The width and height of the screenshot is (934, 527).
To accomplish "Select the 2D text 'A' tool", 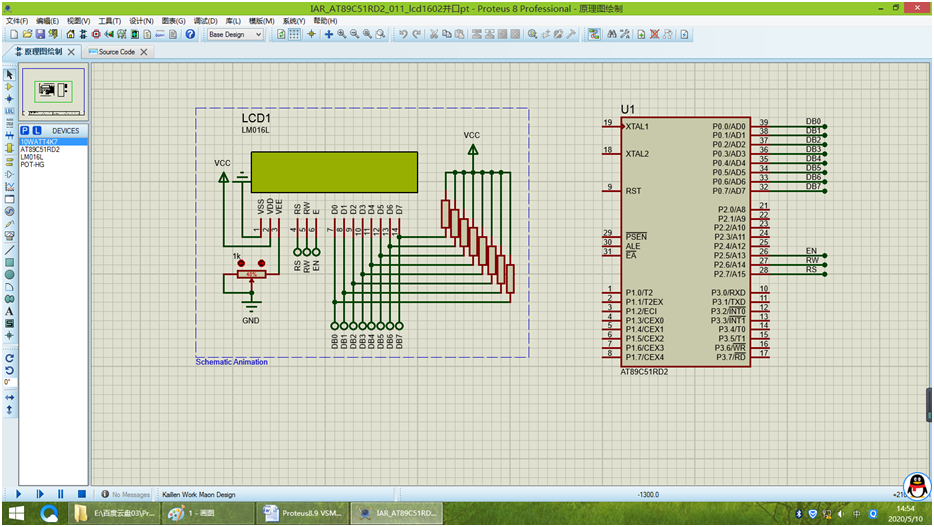I will click(x=10, y=311).
